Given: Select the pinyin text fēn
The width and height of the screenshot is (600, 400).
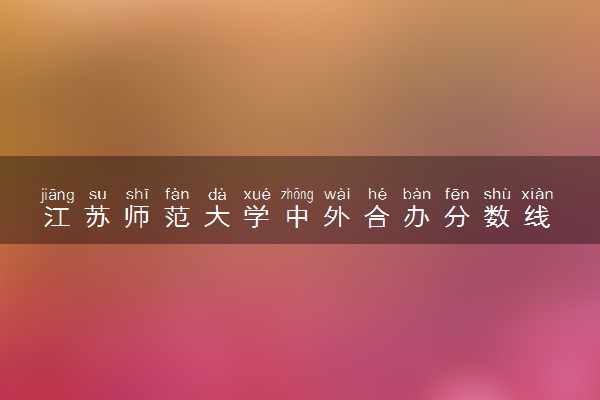Looking at the screenshot, I should click(457, 194).
